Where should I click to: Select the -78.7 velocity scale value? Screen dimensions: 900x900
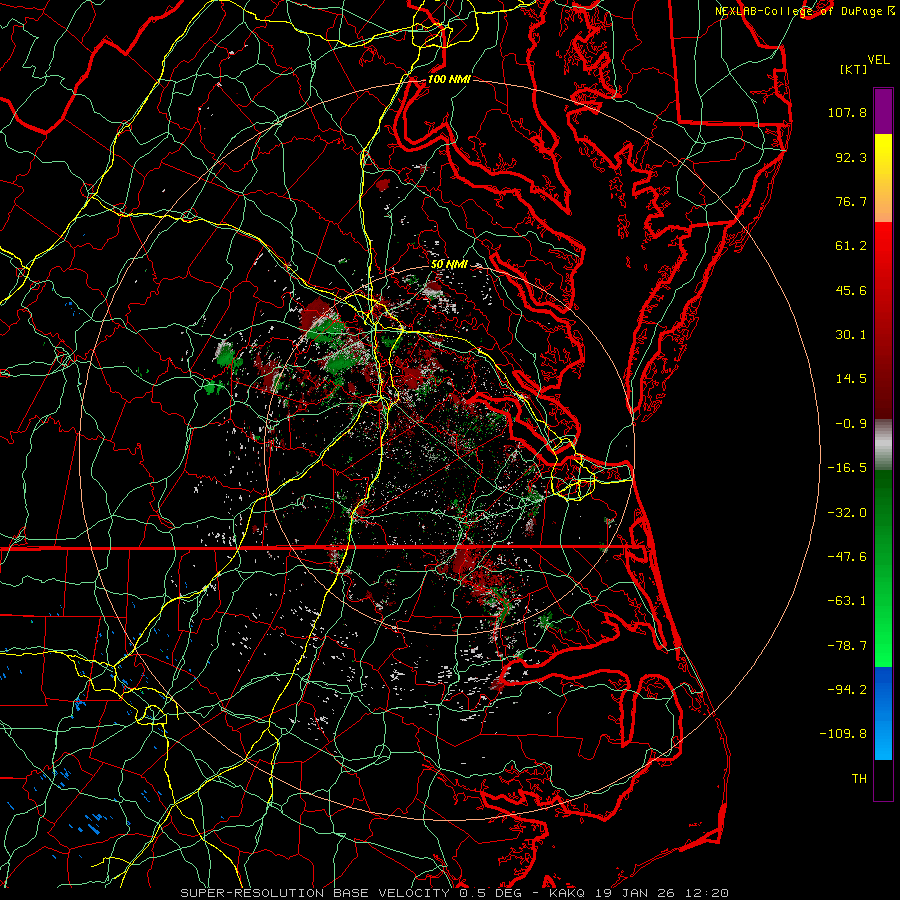[847, 646]
